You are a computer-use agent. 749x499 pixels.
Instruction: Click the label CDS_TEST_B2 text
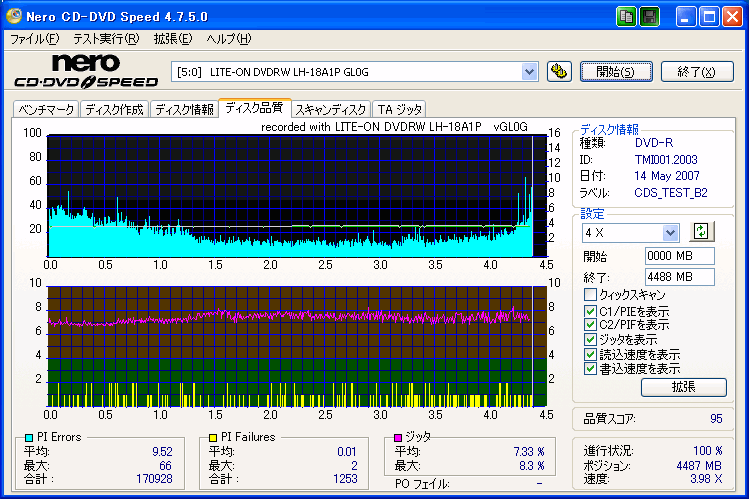click(x=671, y=193)
